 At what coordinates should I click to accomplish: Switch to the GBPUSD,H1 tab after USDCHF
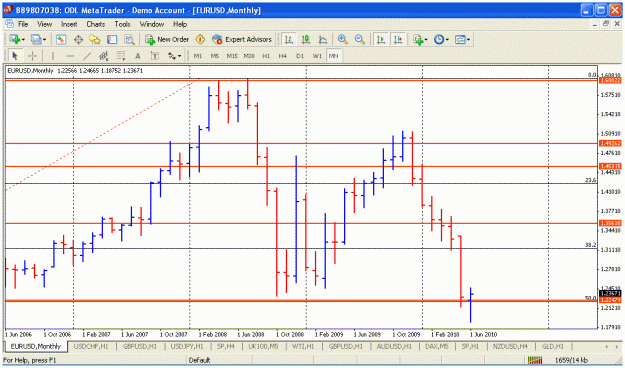coord(140,346)
